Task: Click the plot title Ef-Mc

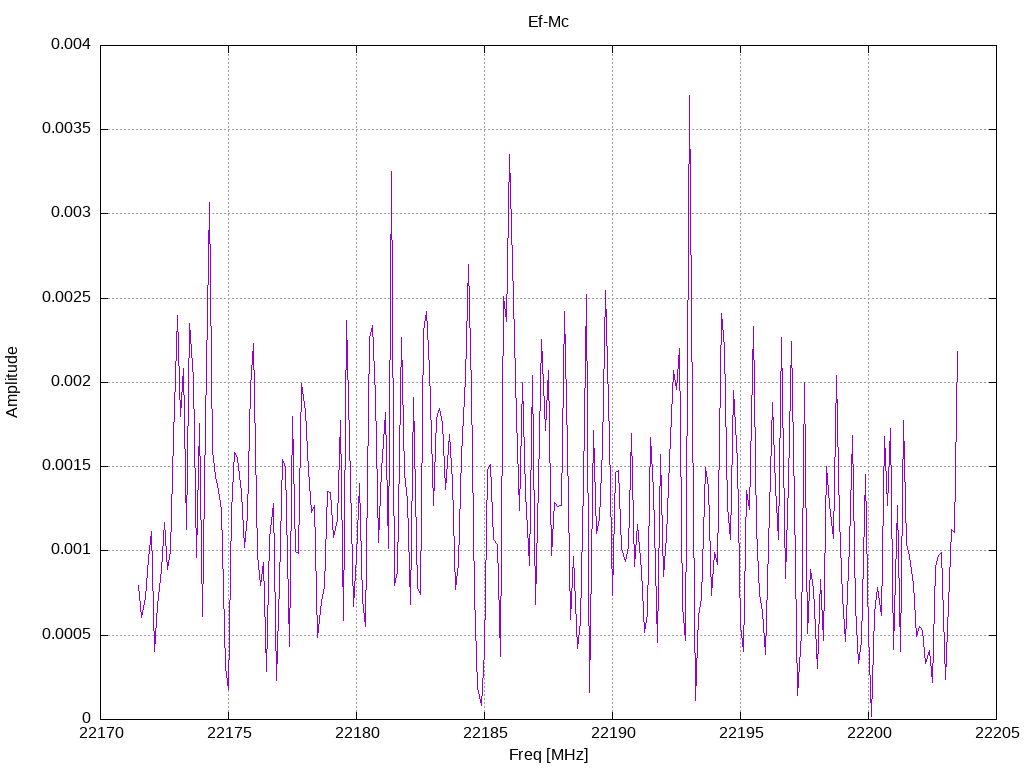Action: [548, 22]
